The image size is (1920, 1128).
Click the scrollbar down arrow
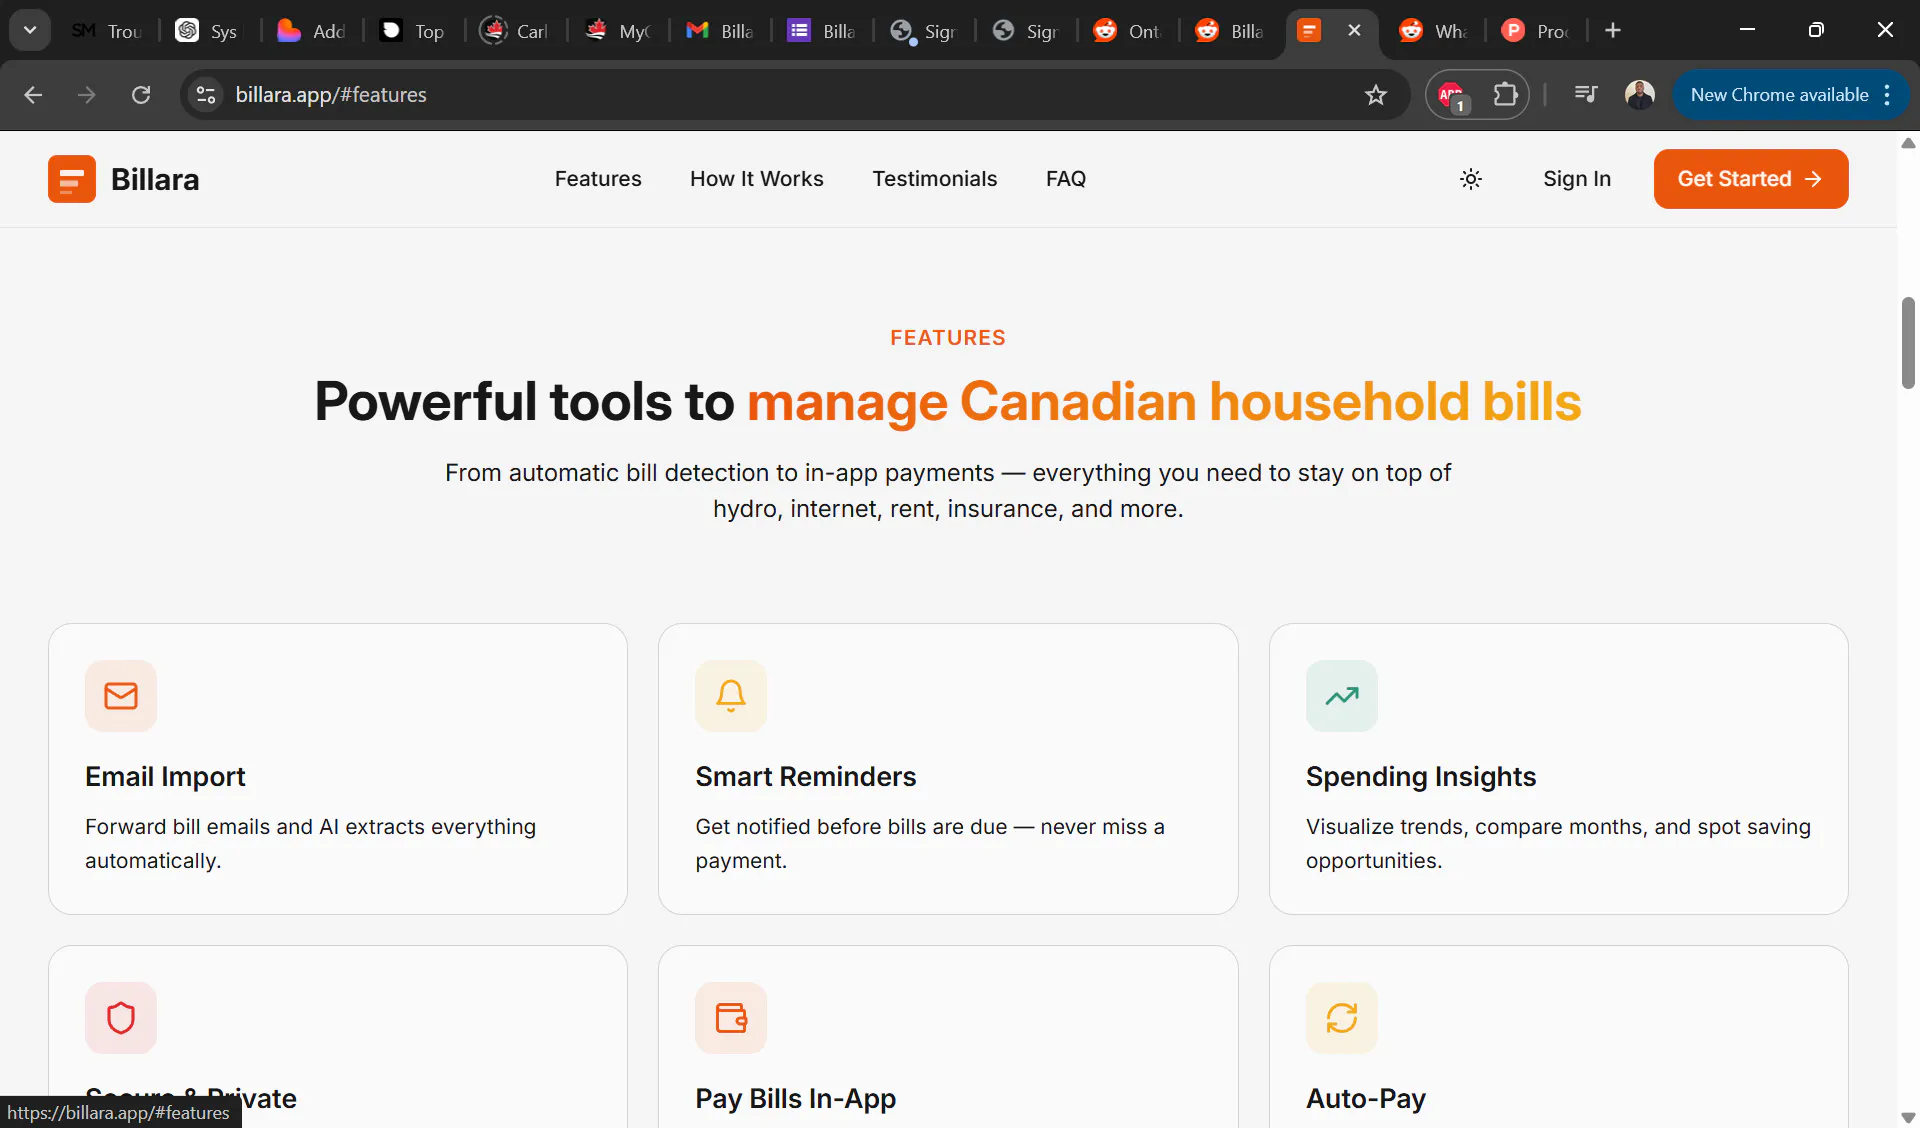pyautogui.click(x=1908, y=1117)
